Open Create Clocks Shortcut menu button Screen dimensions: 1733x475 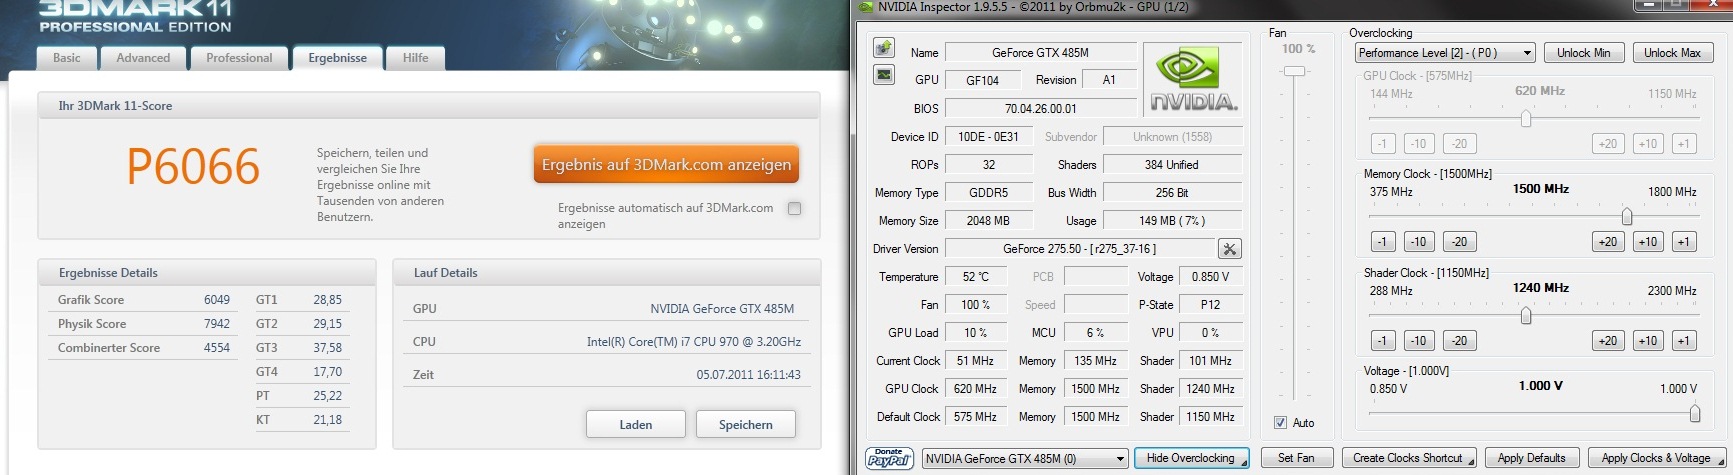pyautogui.click(x=1410, y=458)
